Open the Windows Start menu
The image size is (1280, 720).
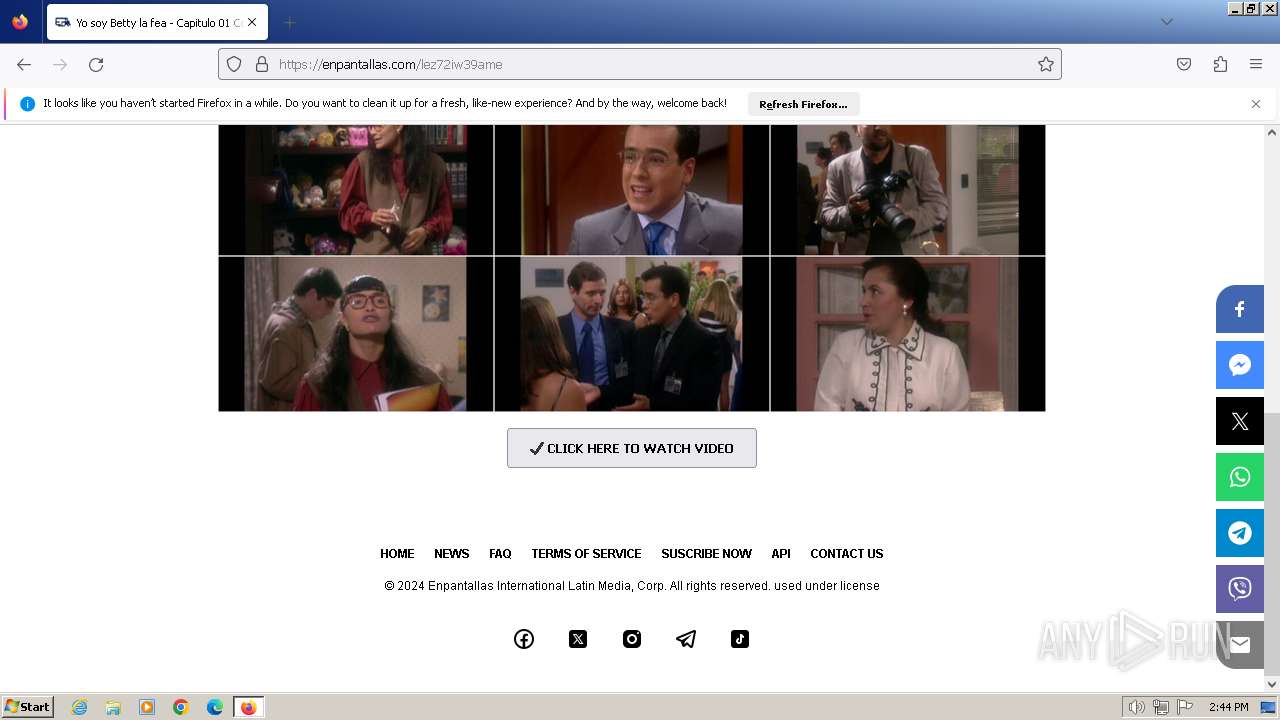[x=28, y=707]
